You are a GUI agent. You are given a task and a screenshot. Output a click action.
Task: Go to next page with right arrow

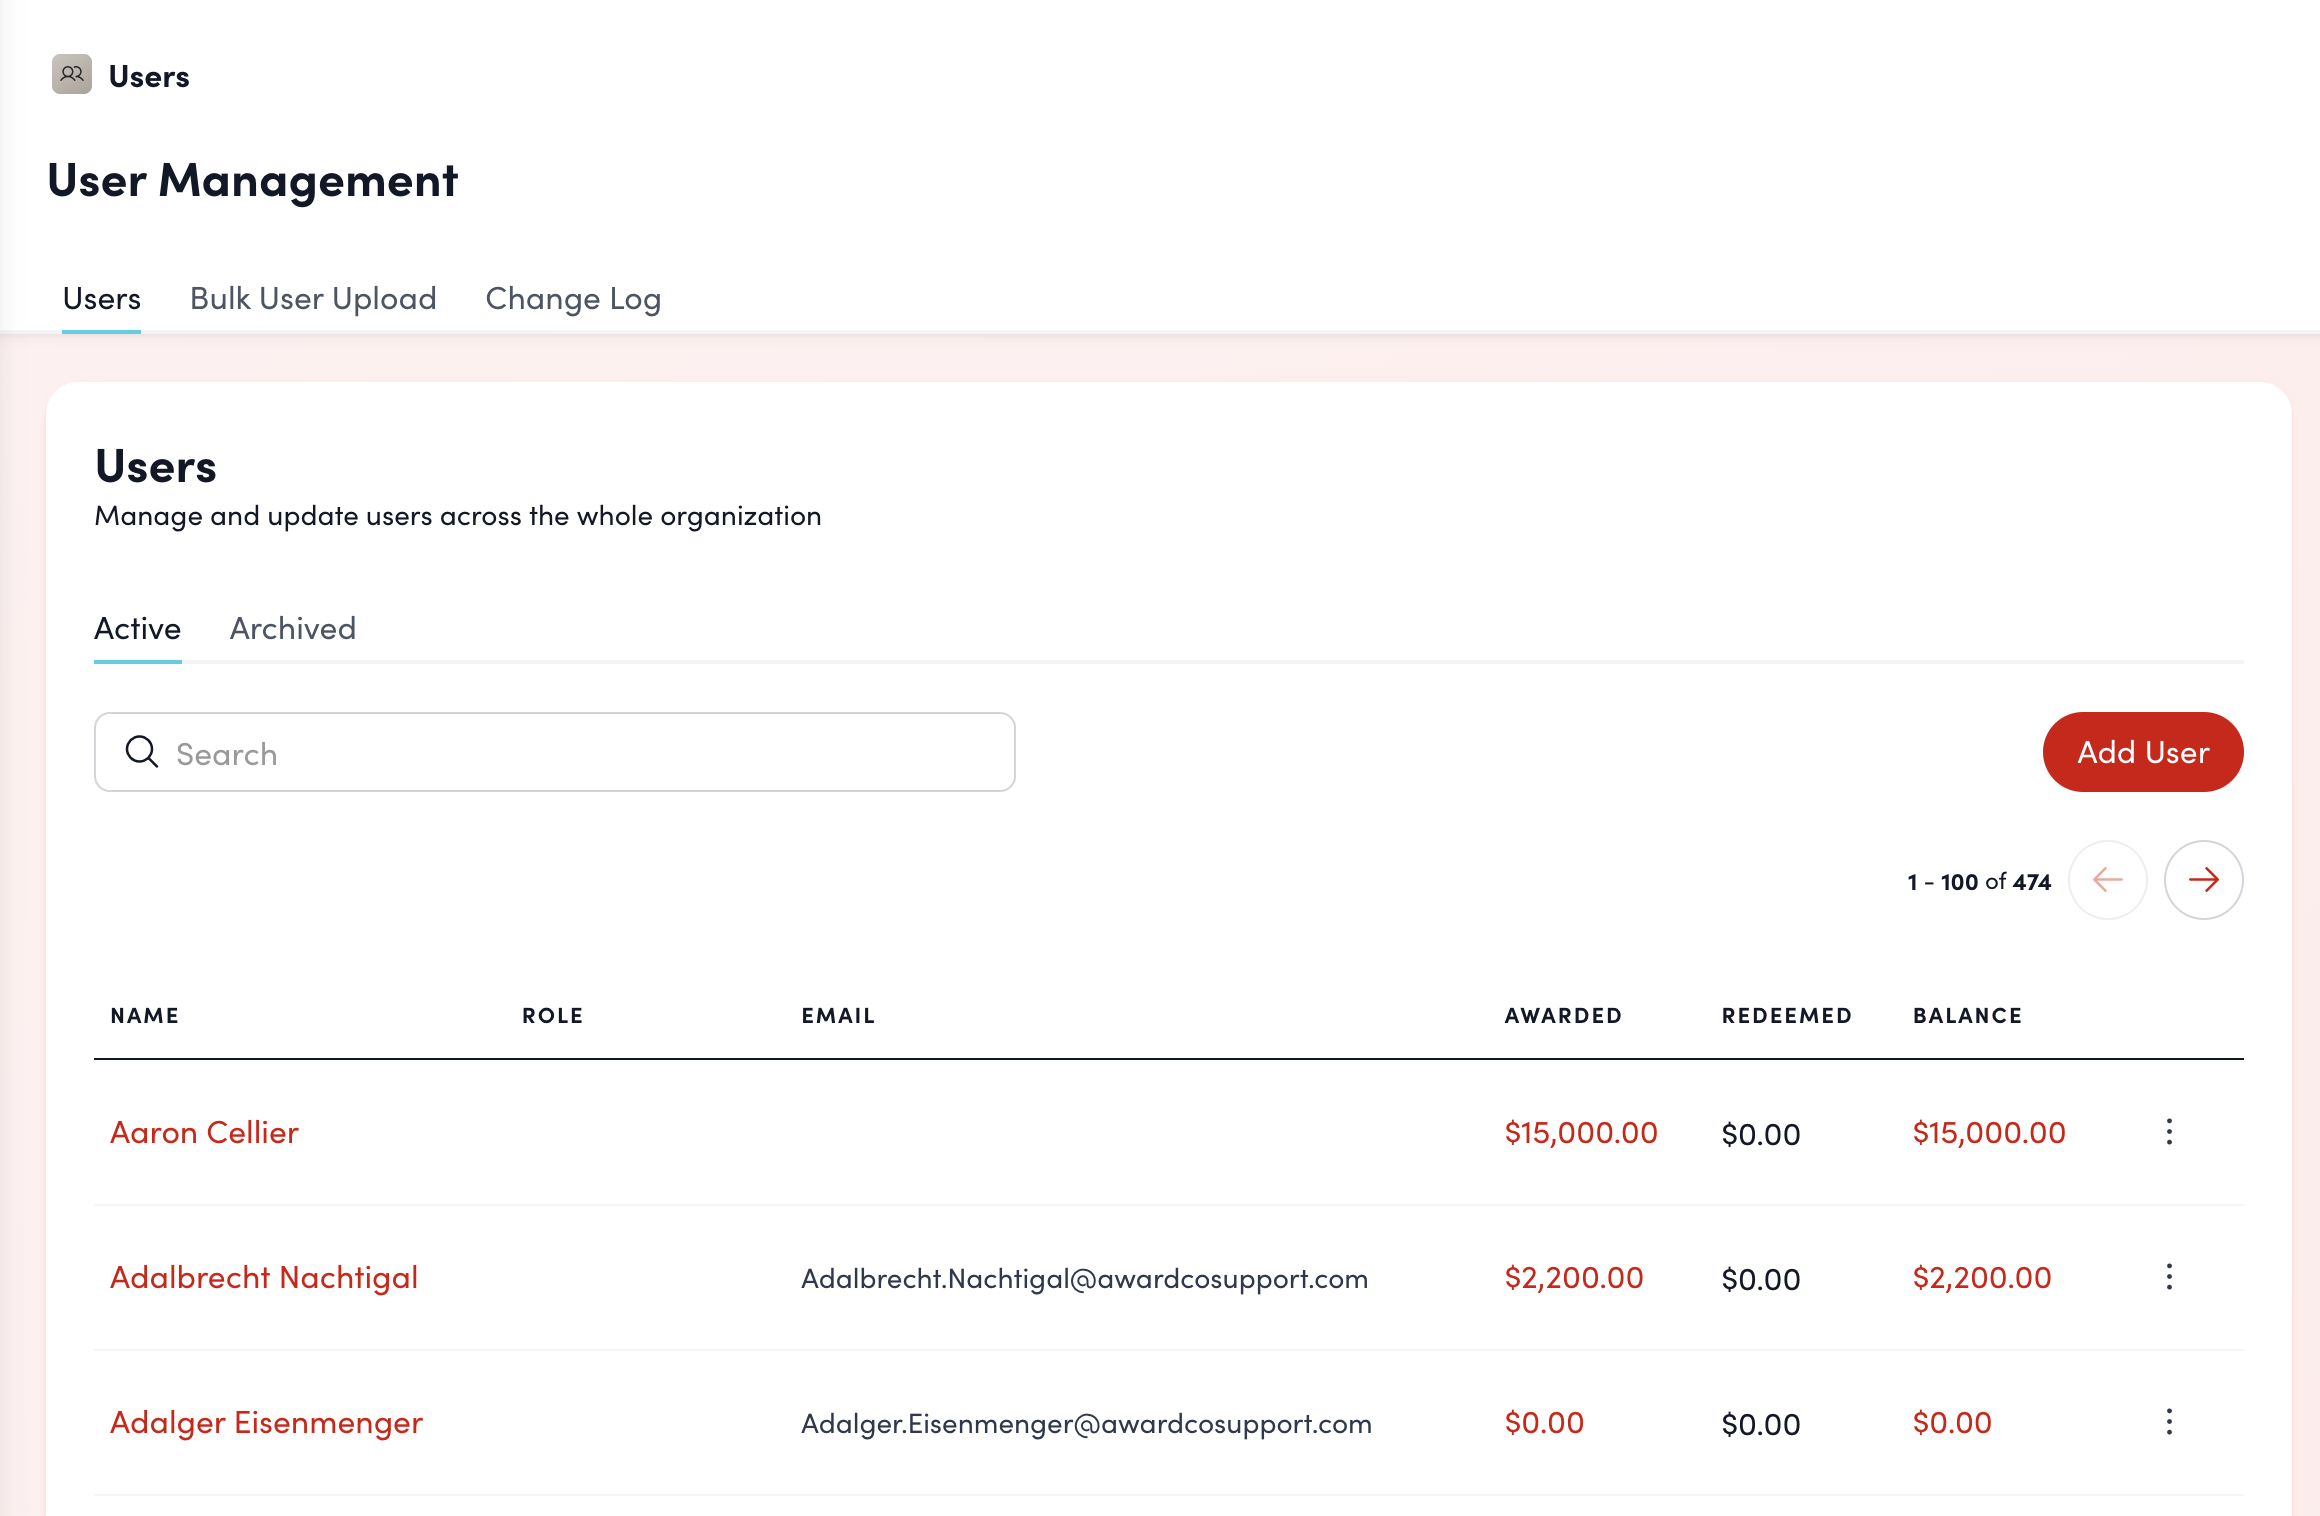2203,880
